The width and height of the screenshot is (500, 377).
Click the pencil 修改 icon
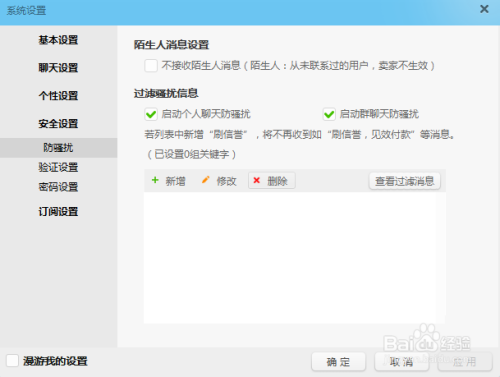[206, 180]
